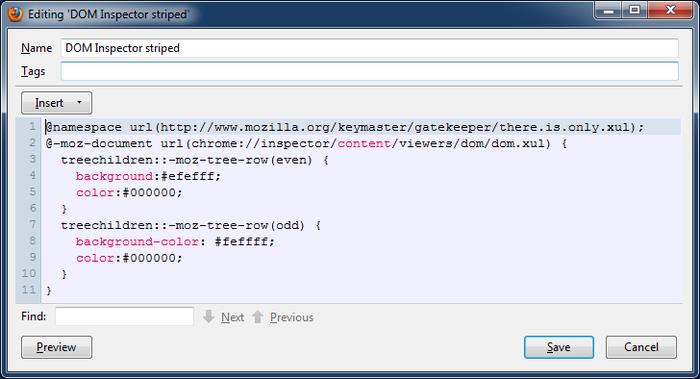This screenshot has width=700, height=379.
Task: Click the Next down-arrow icon
Action: coord(208,317)
